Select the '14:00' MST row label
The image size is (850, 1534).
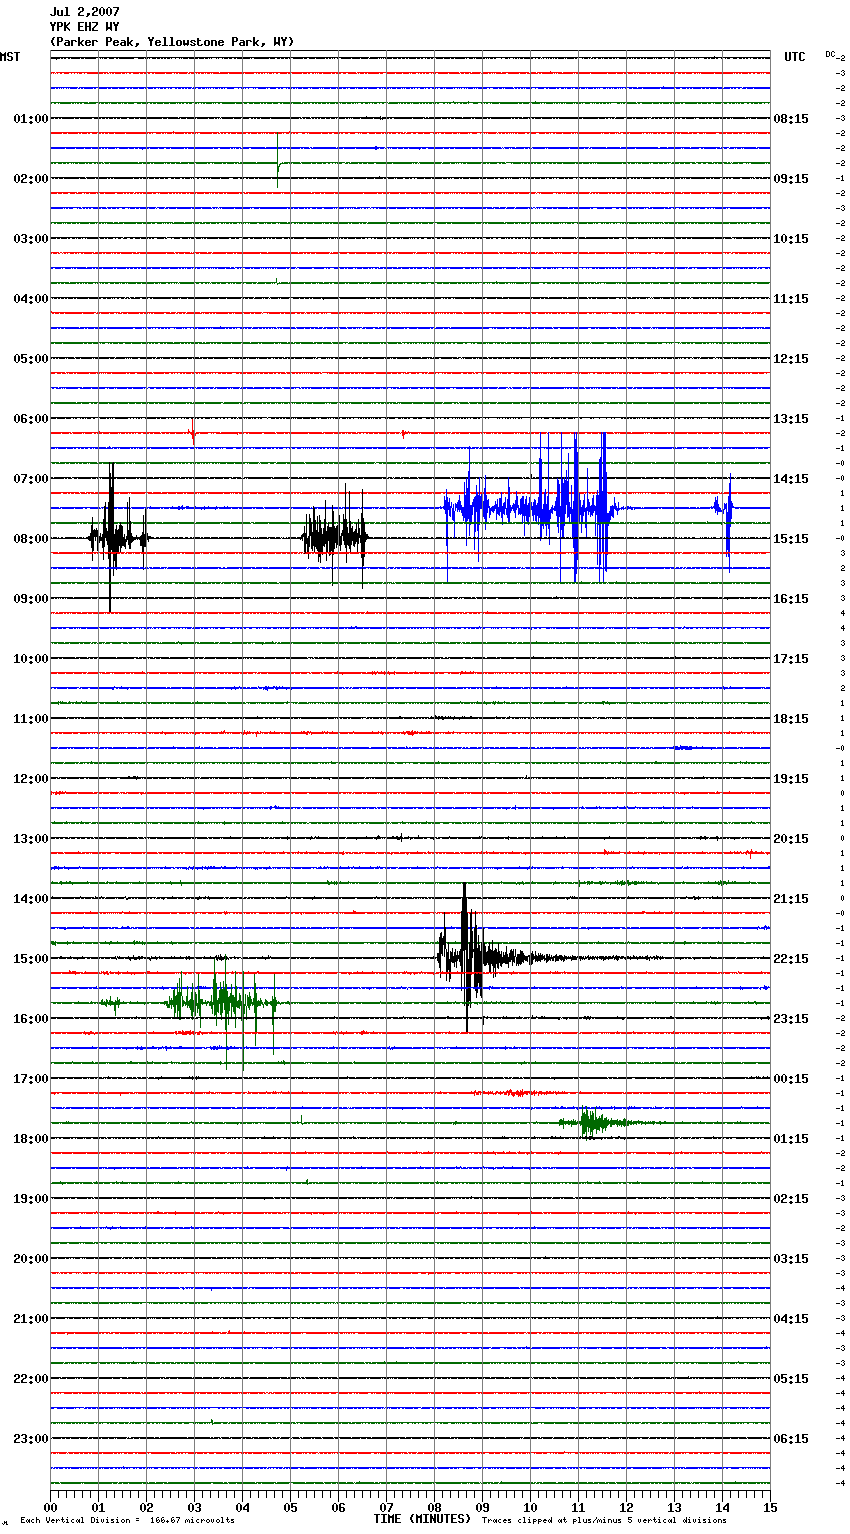(x=31, y=899)
